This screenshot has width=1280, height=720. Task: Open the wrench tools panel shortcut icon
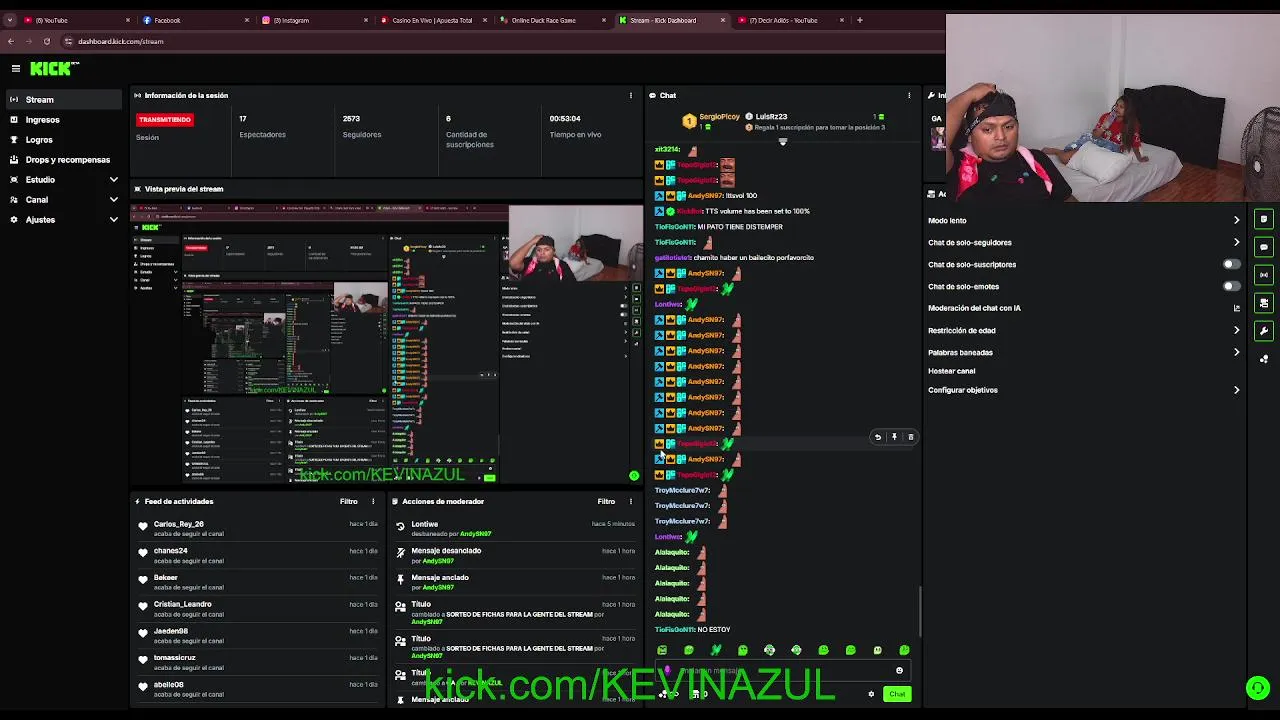point(1264,331)
